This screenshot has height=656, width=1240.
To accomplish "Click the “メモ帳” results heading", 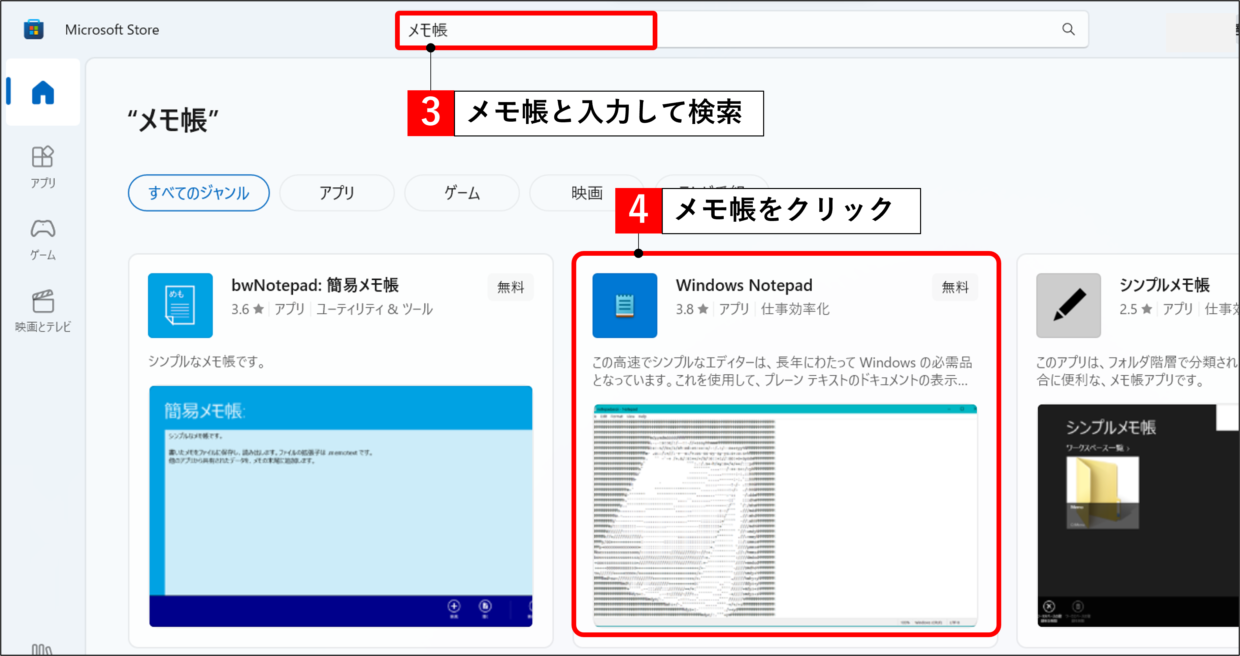I will pyautogui.click(x=173, y=122).
